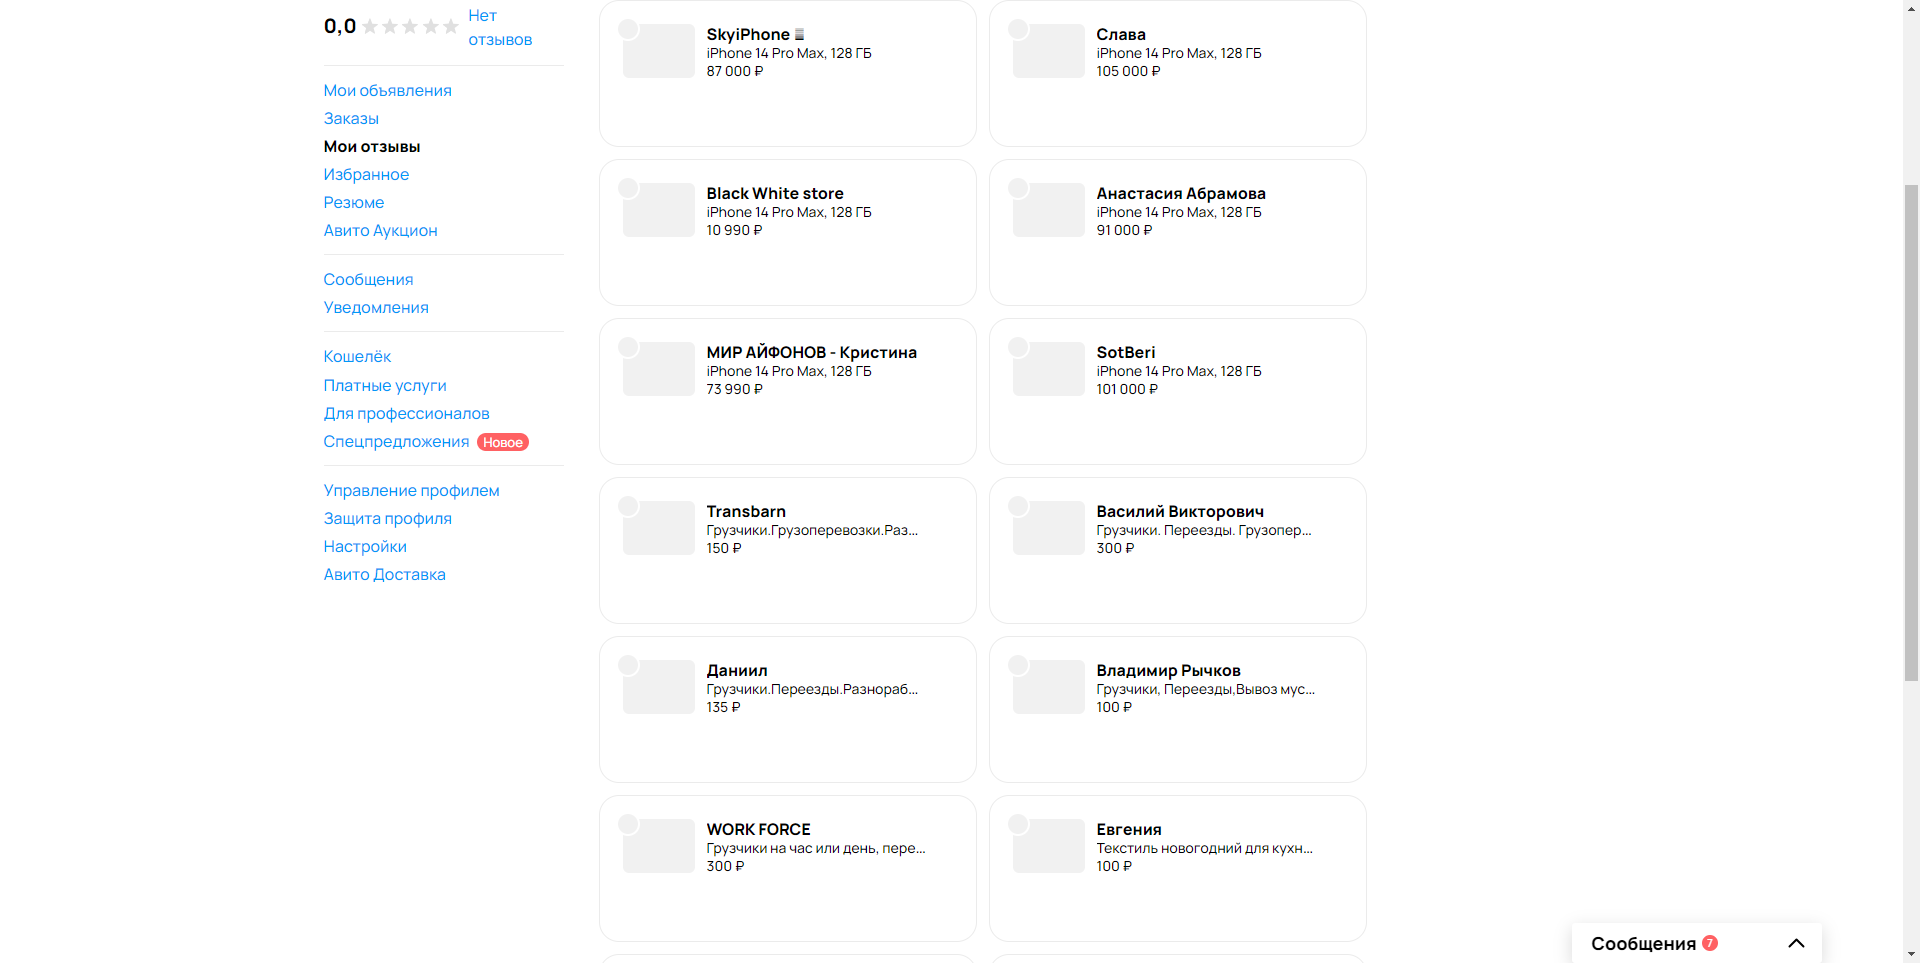The width and height of the screenshot is (1920, 963).
Task: Click the badge icon next to SkyiPhone
Action: pyautogui.click(x=799, y=34)
